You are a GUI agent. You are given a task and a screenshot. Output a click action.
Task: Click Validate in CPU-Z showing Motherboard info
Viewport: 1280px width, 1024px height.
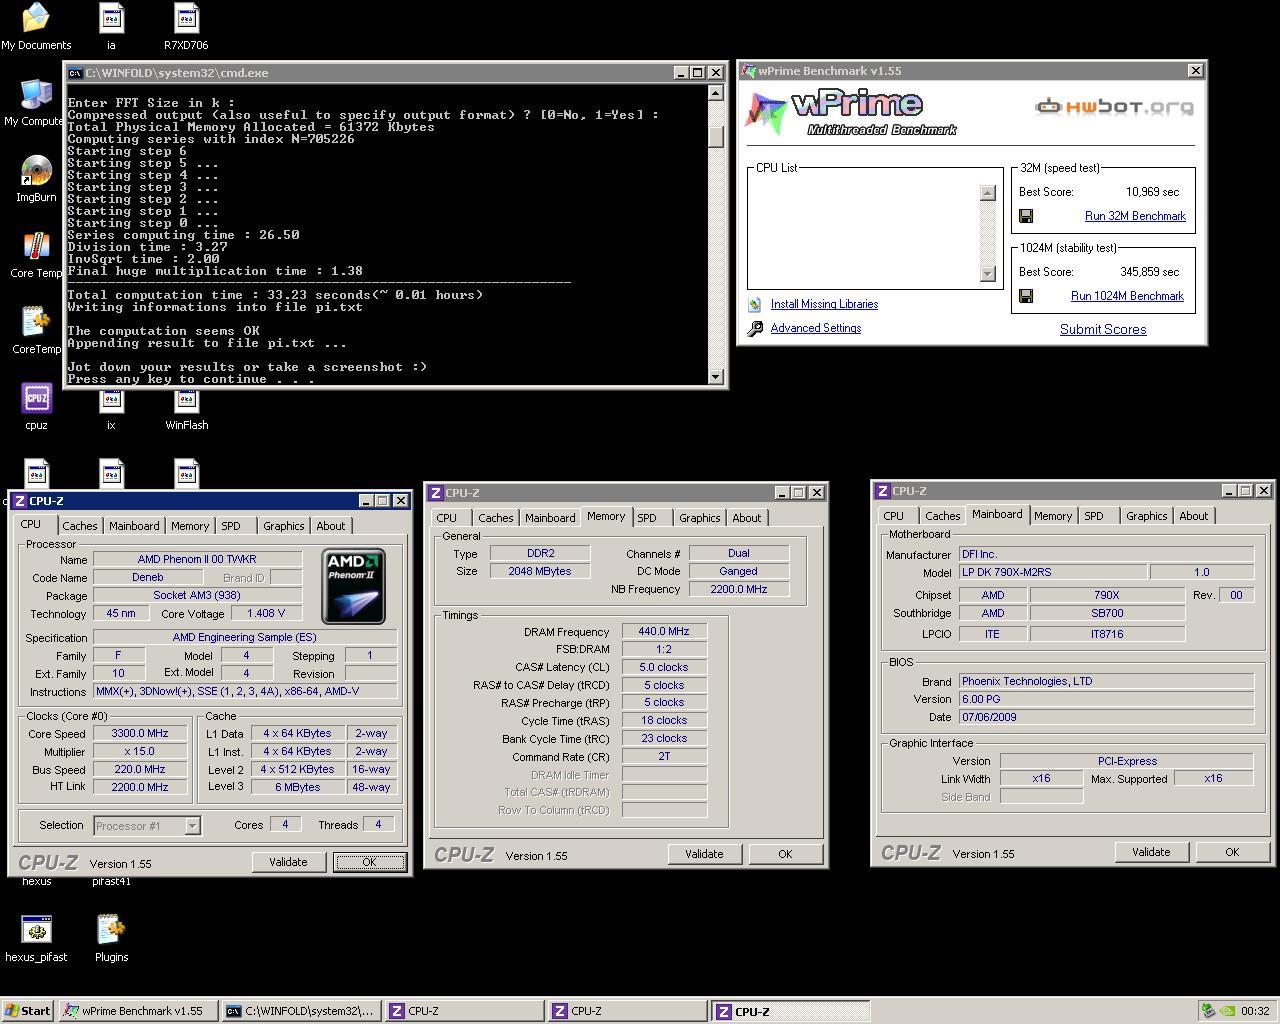pos(1151,852)
